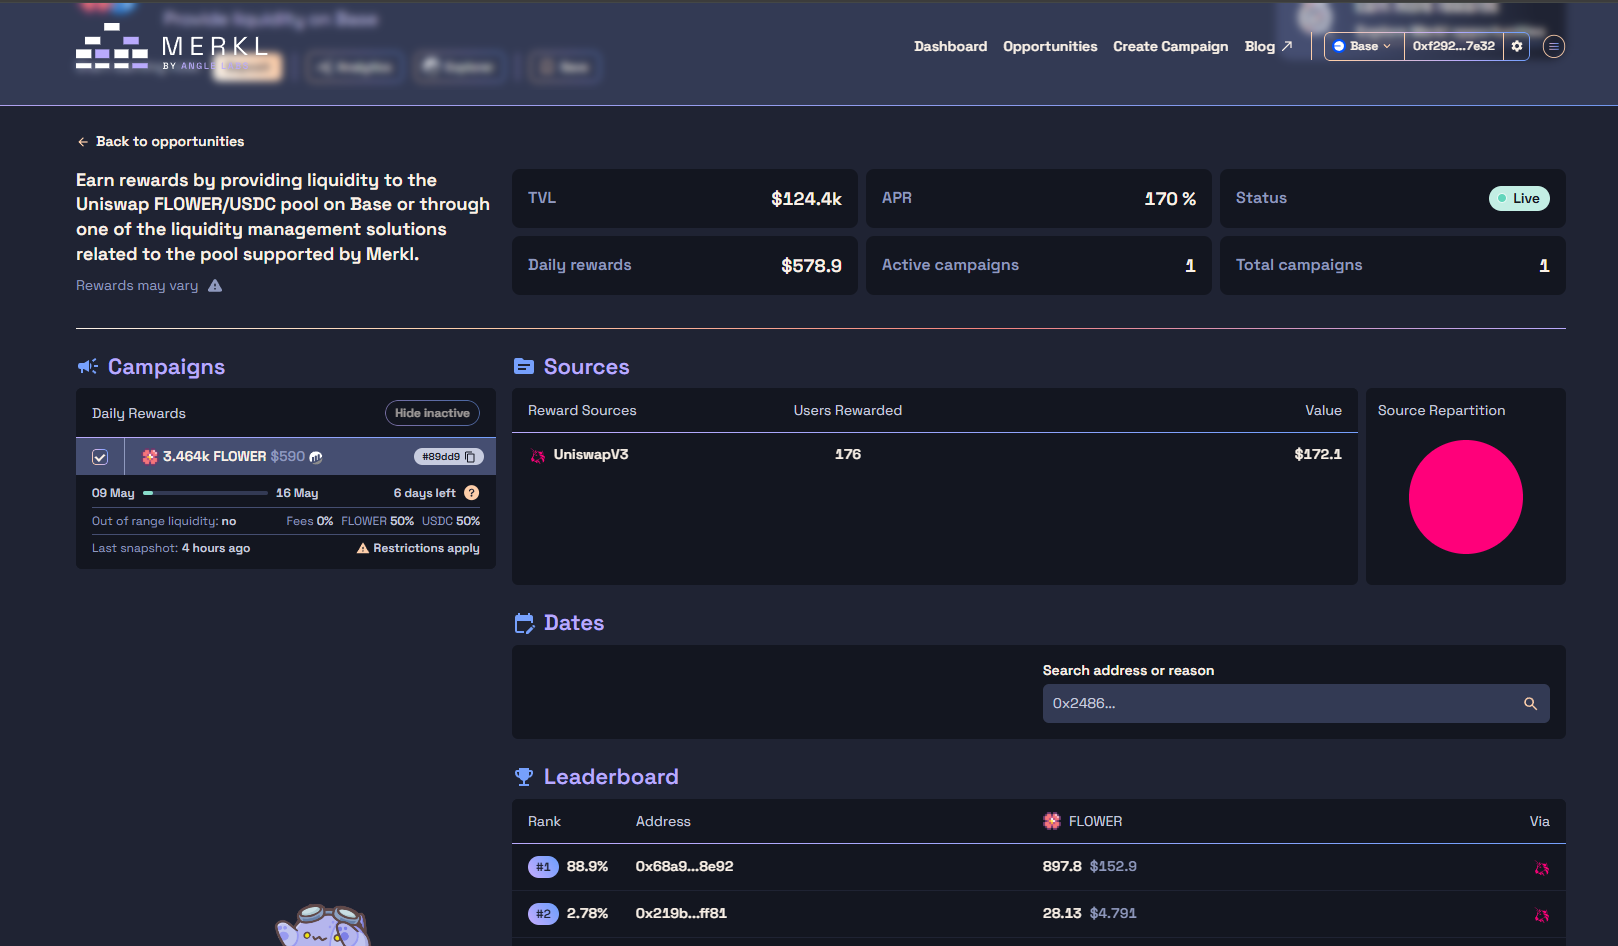
Task: Click the TVL value $124.4k
Action: point(806,198)
